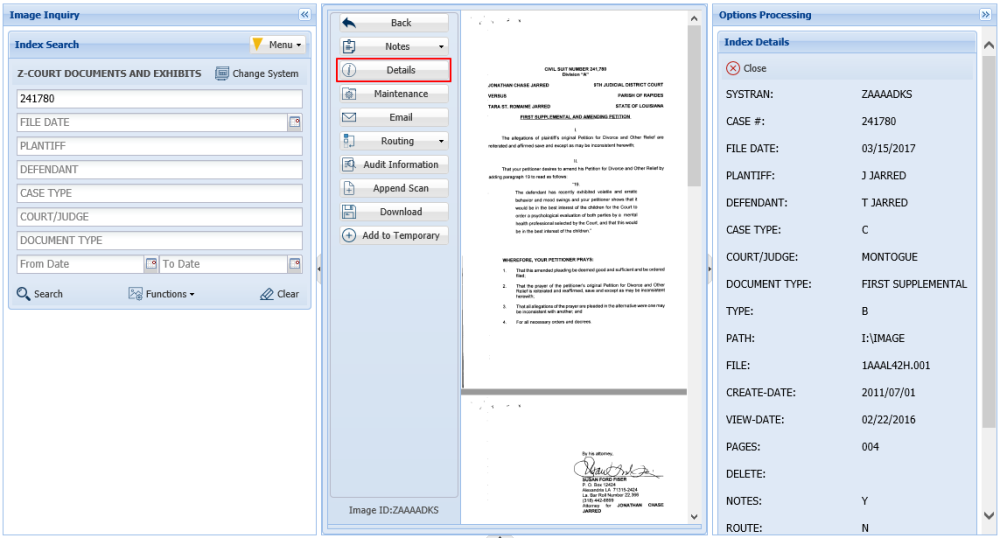Click the FILE DATE input field
This screenshot has height=538, width=1000.
click(152, 122)
